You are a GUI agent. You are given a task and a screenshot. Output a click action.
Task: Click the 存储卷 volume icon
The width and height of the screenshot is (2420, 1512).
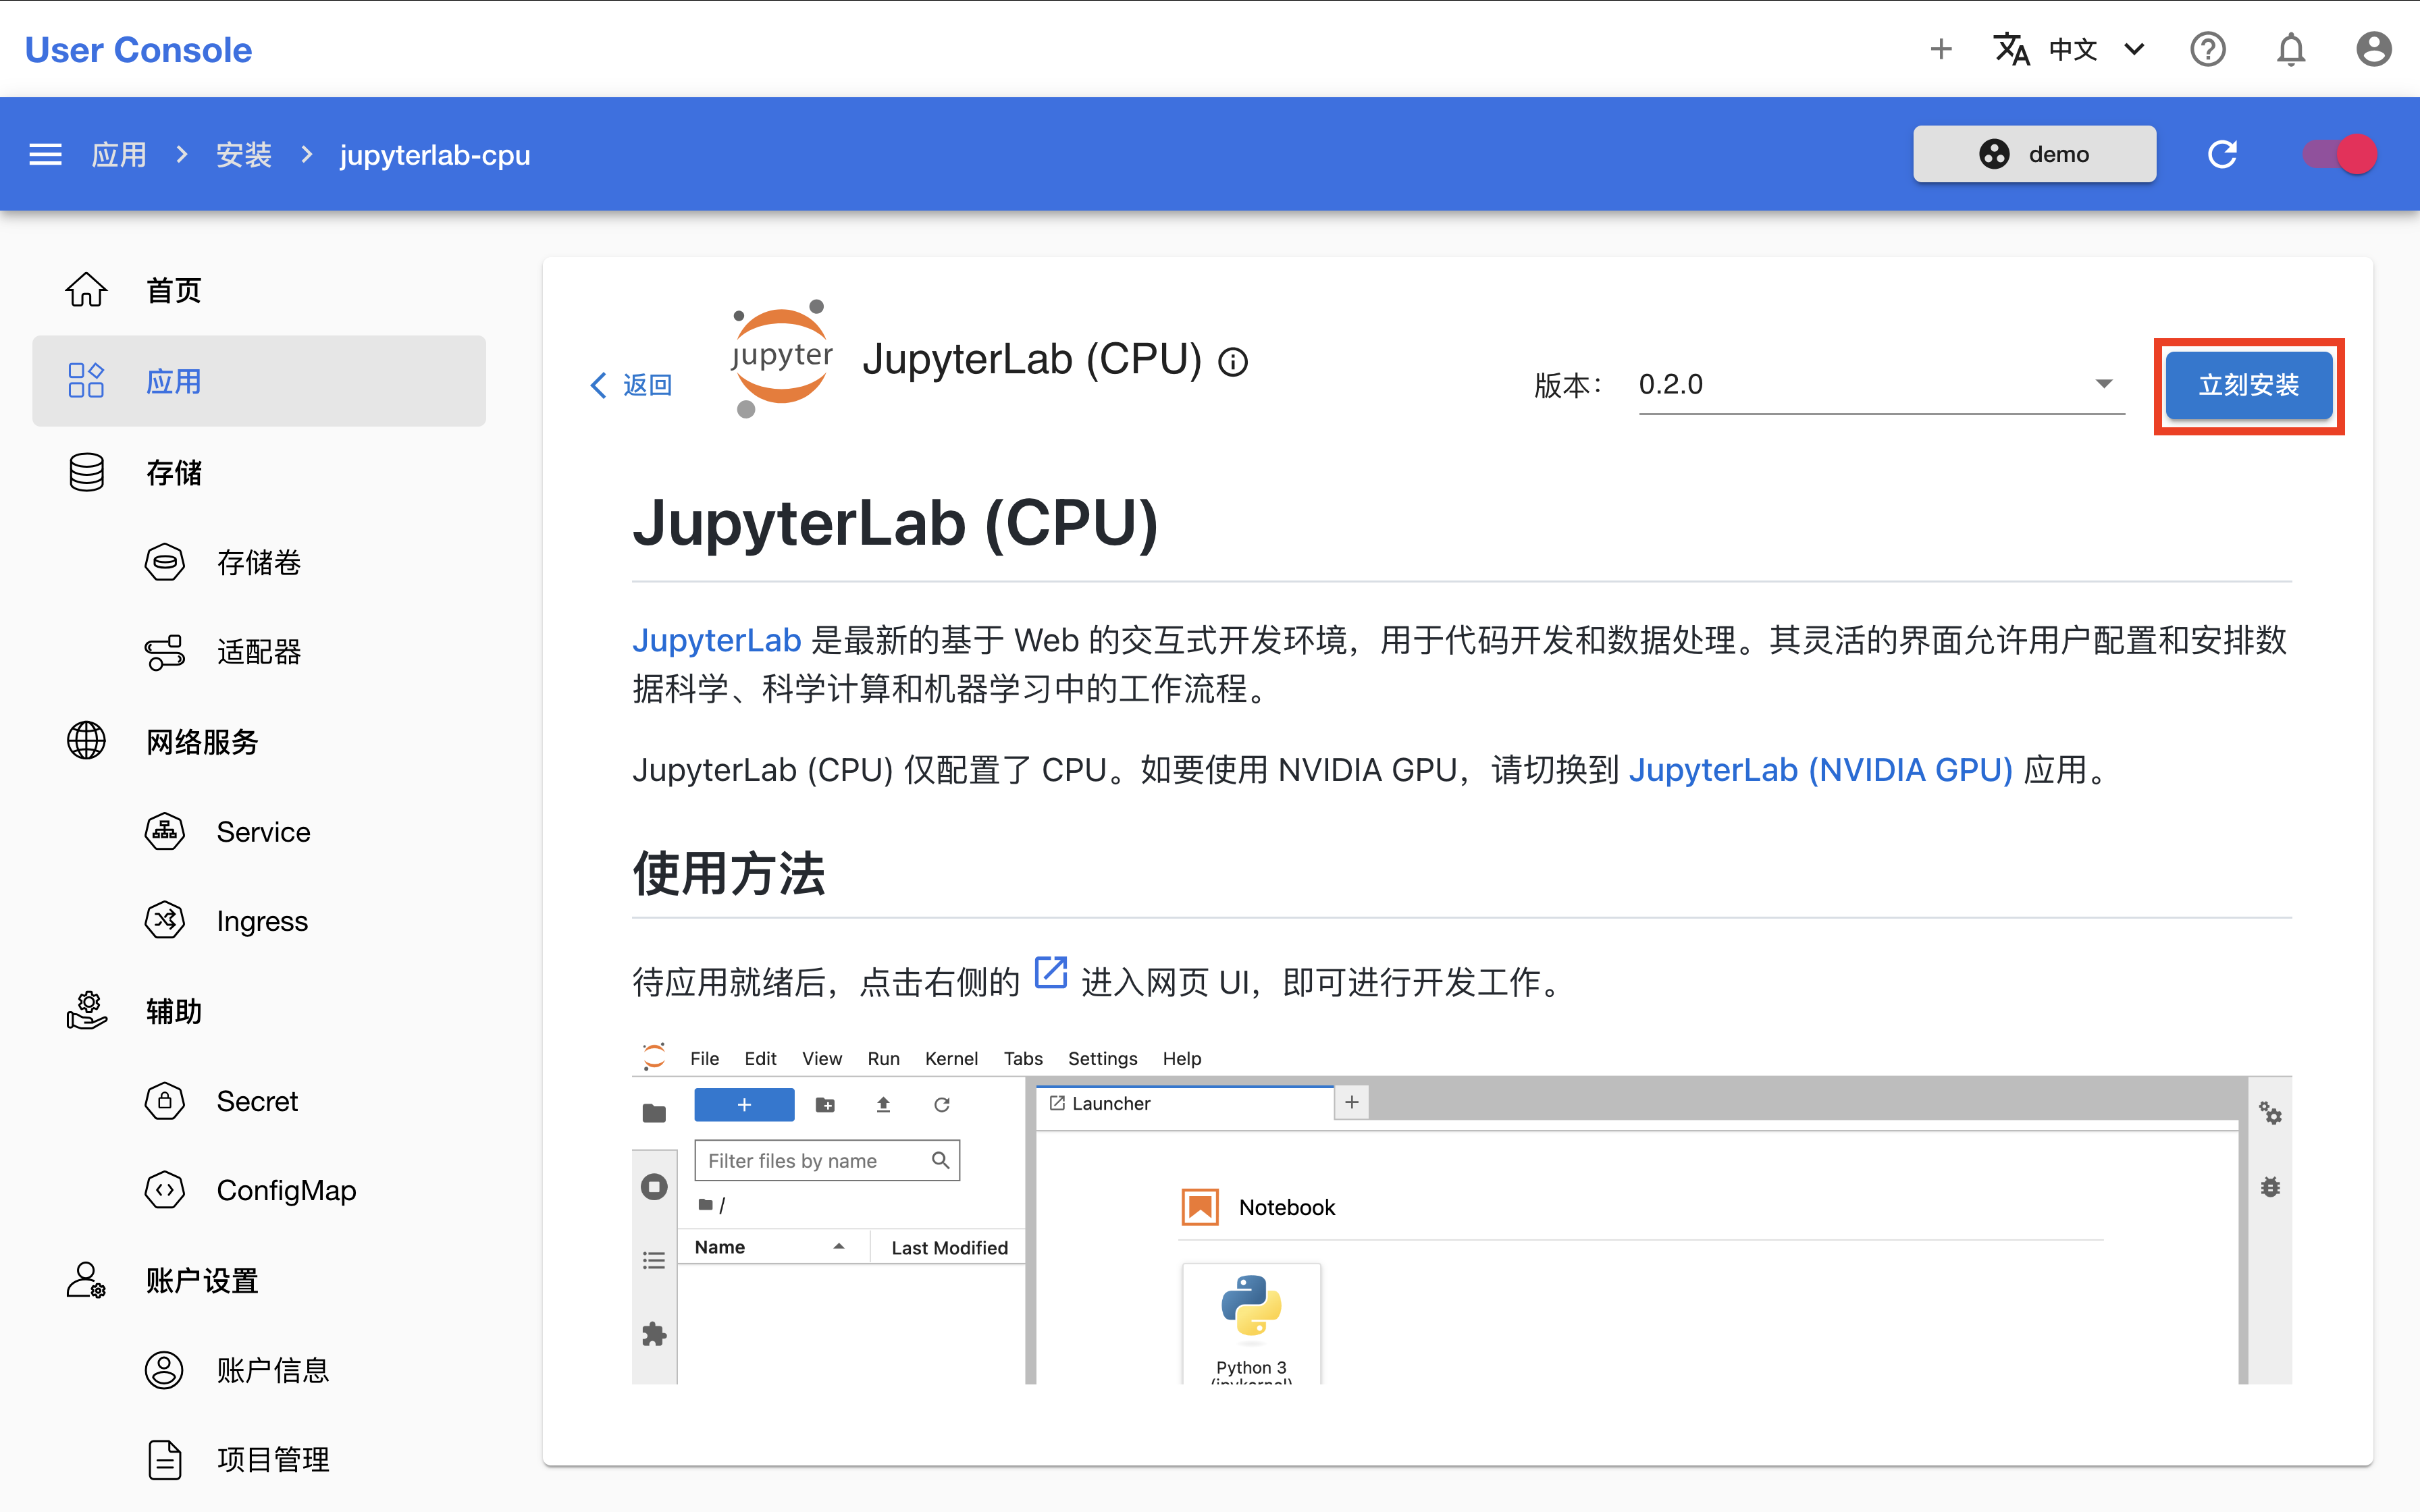click(x=165, y=562)
